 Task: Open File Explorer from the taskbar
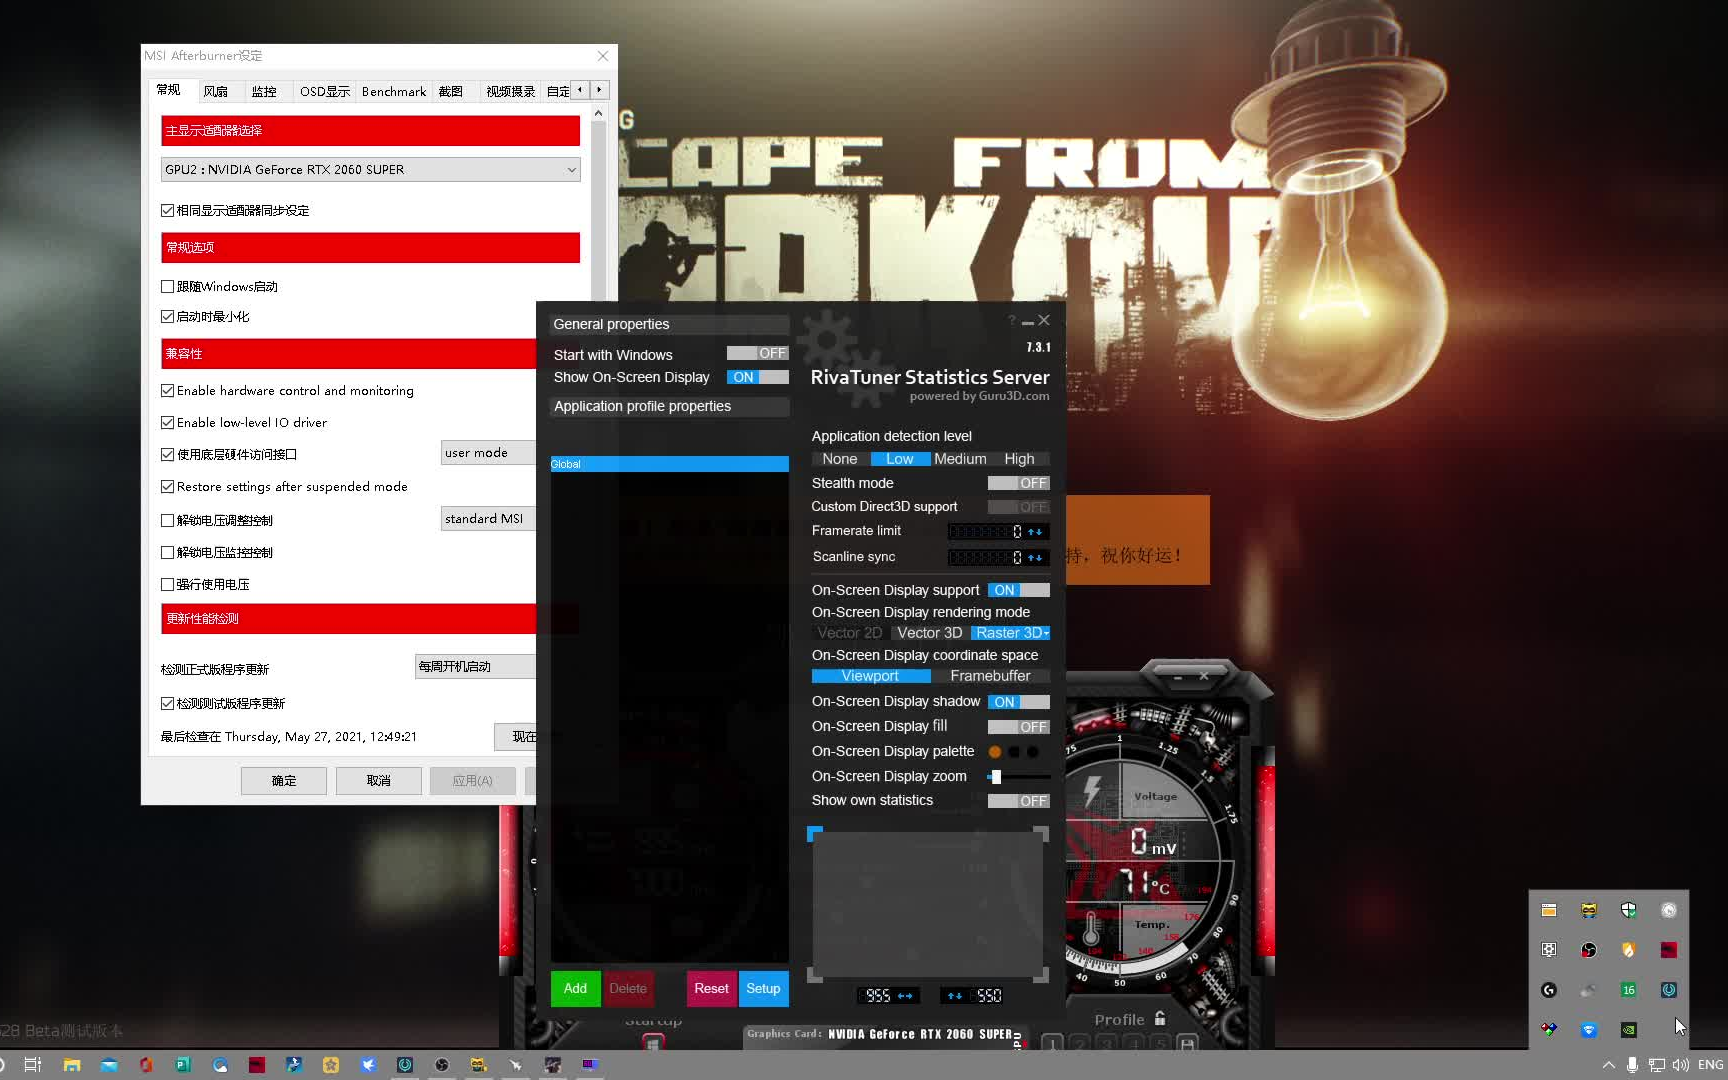point(71,1065)
